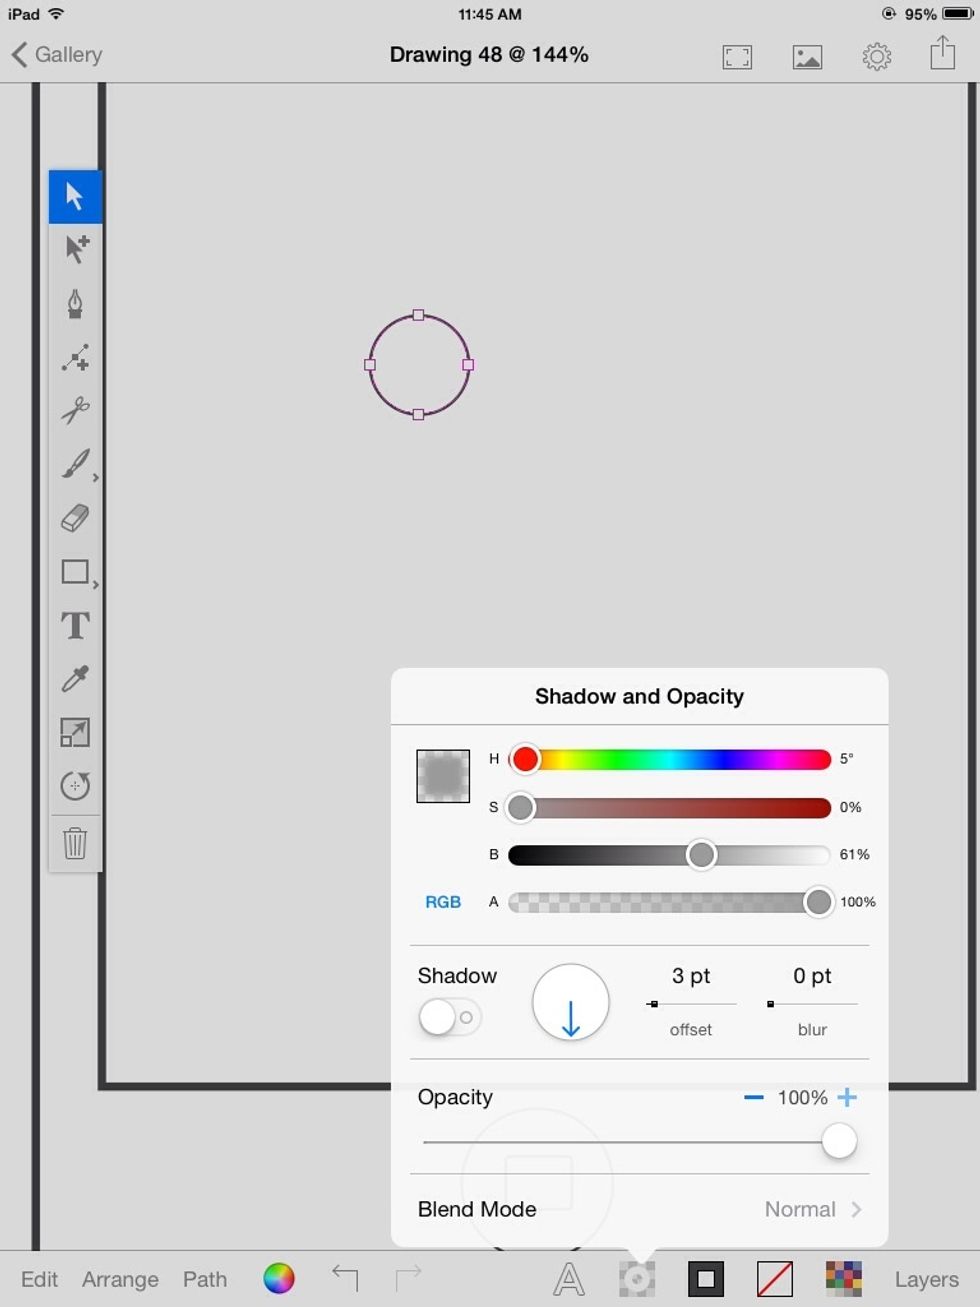Select the Rotate tool
Screen dimensions: 980x1307
click(75, 786)
